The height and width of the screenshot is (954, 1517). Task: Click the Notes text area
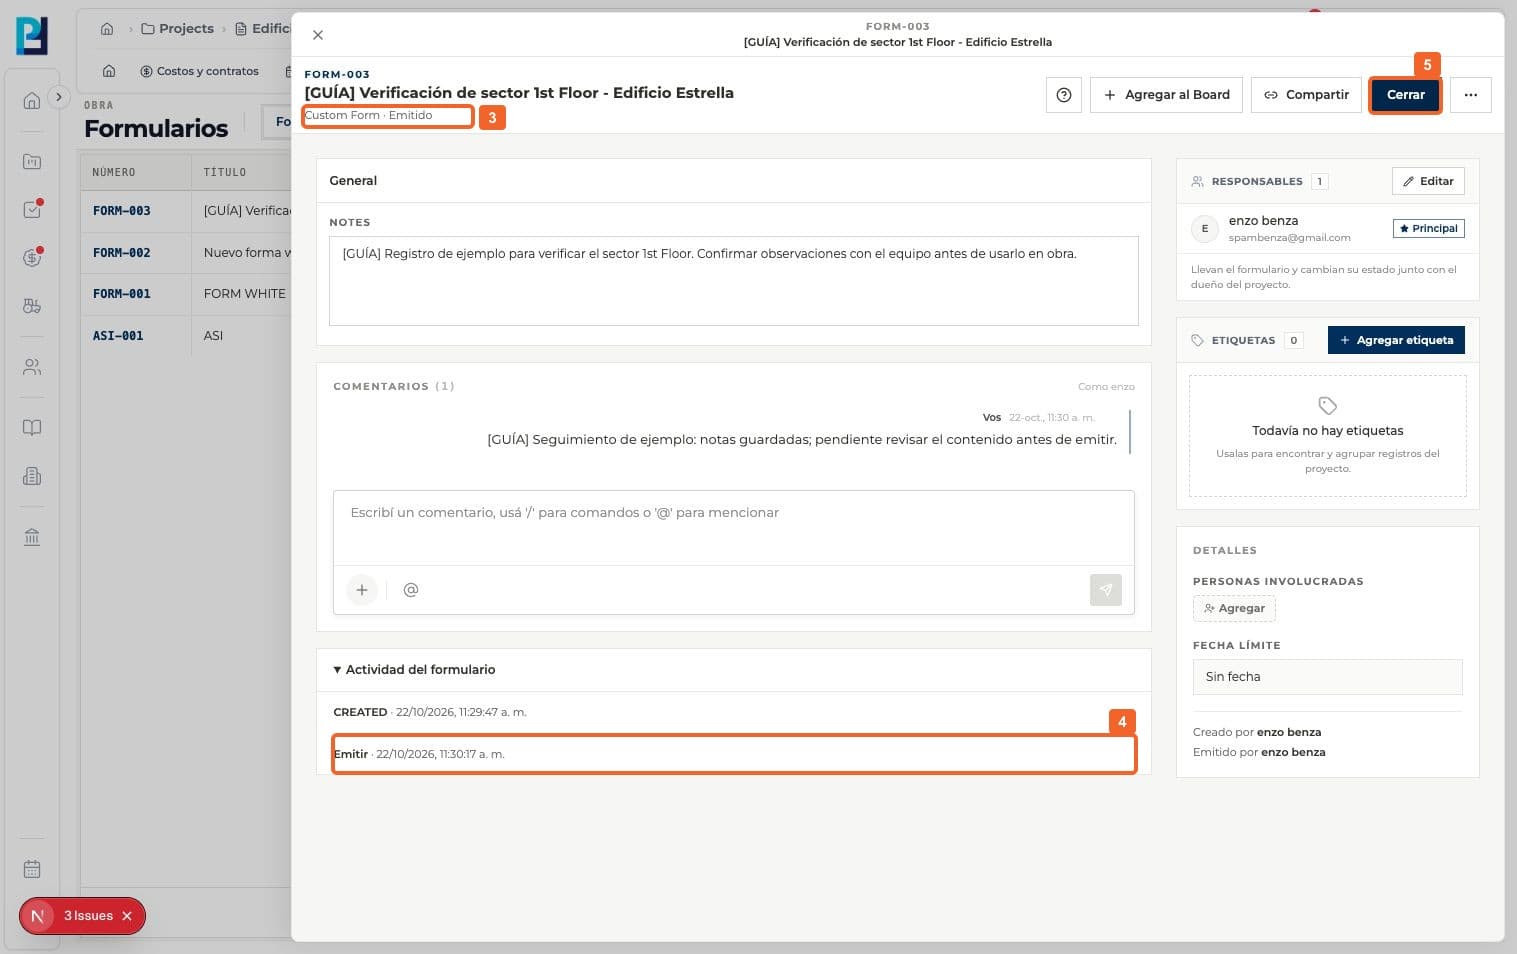click(734, 281)
